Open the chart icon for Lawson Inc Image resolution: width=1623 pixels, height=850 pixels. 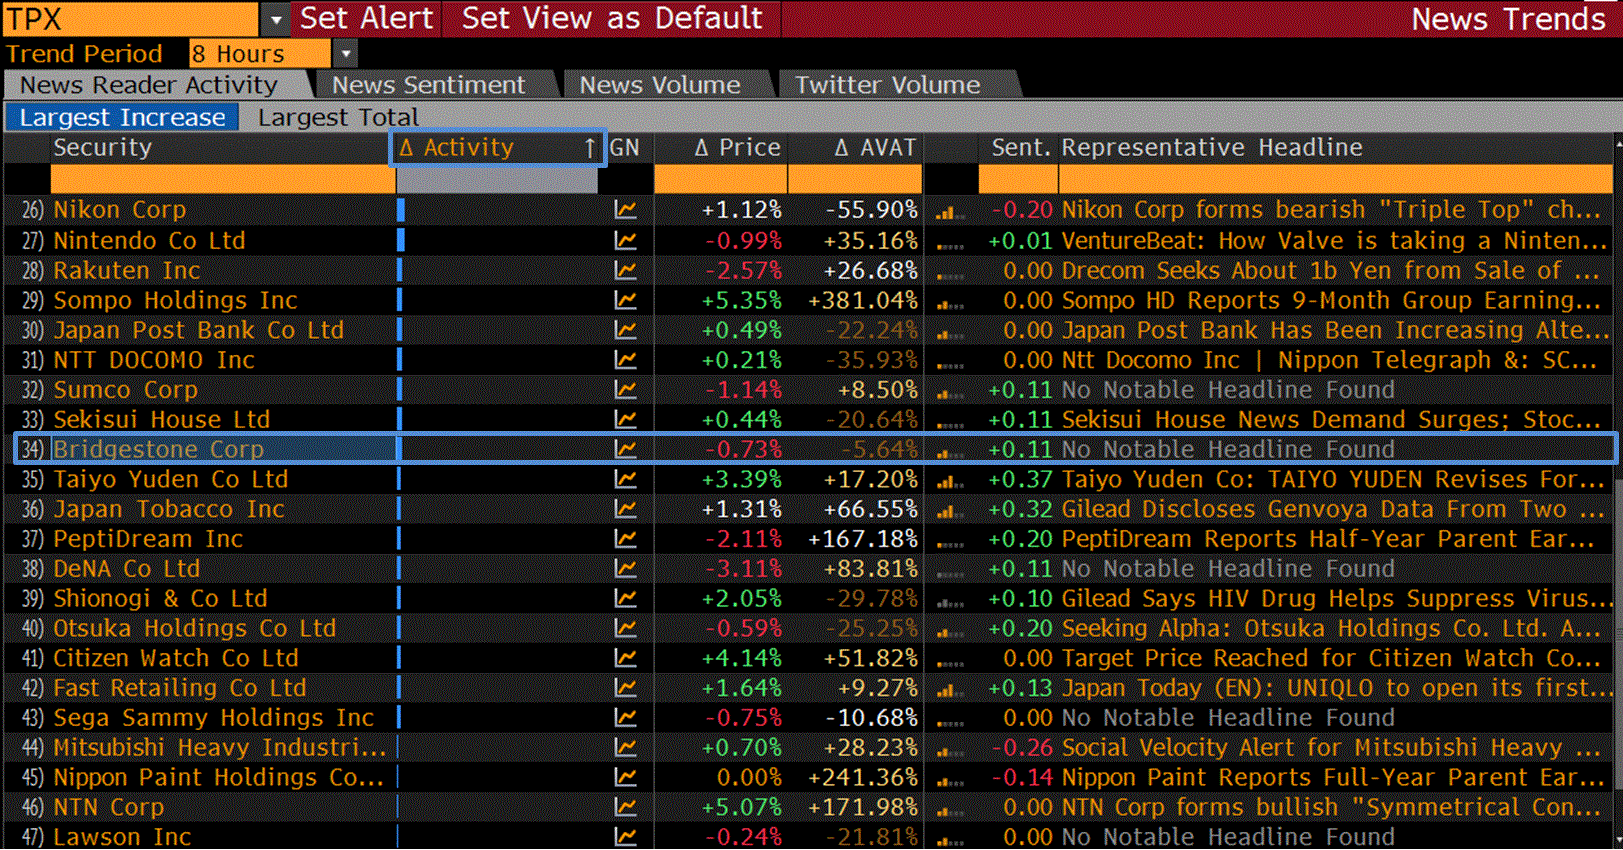tap(625, 837)
